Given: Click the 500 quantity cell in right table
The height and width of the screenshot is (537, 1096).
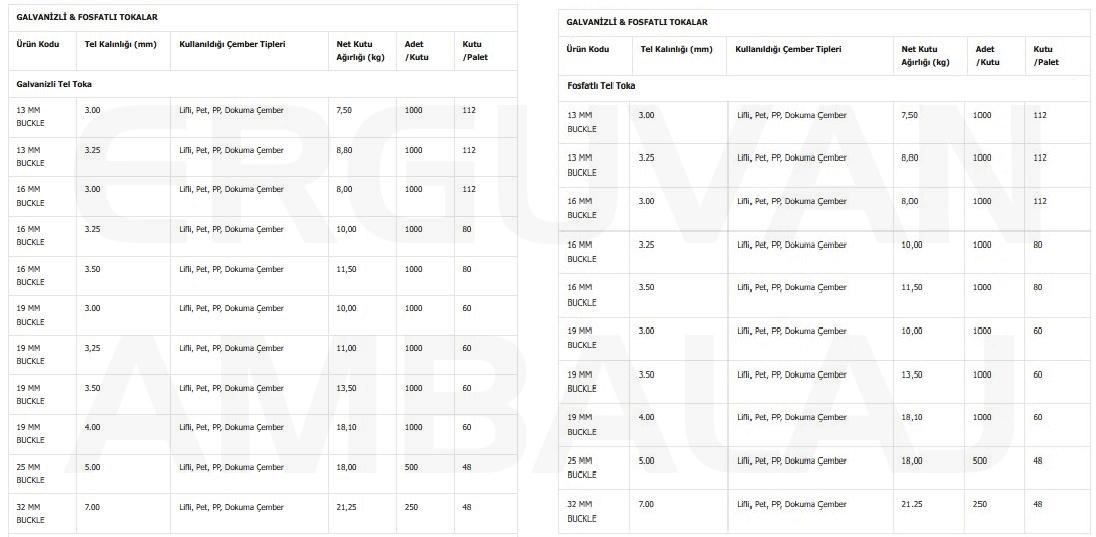Looking at the screenshot, I should click(980, 461).
